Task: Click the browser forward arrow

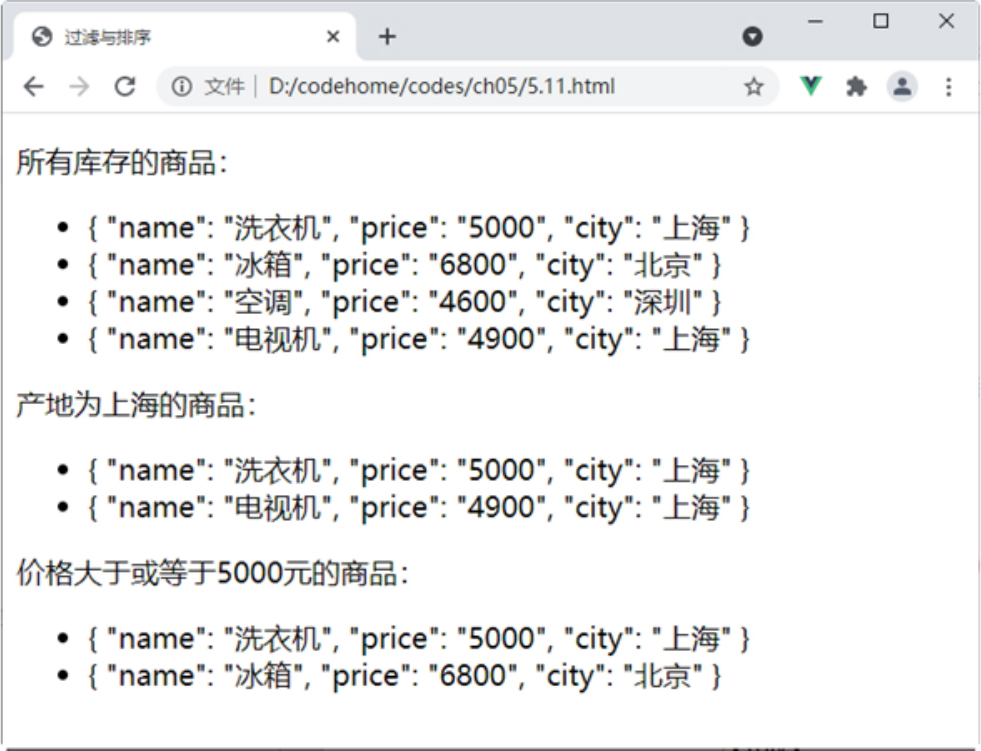Action: pos(79,87)
